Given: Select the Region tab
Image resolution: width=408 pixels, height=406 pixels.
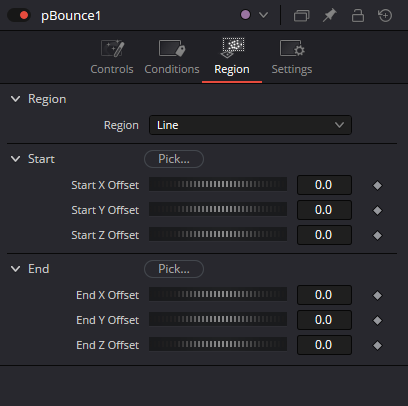Looking at the screenshot, I should [232, 57].
